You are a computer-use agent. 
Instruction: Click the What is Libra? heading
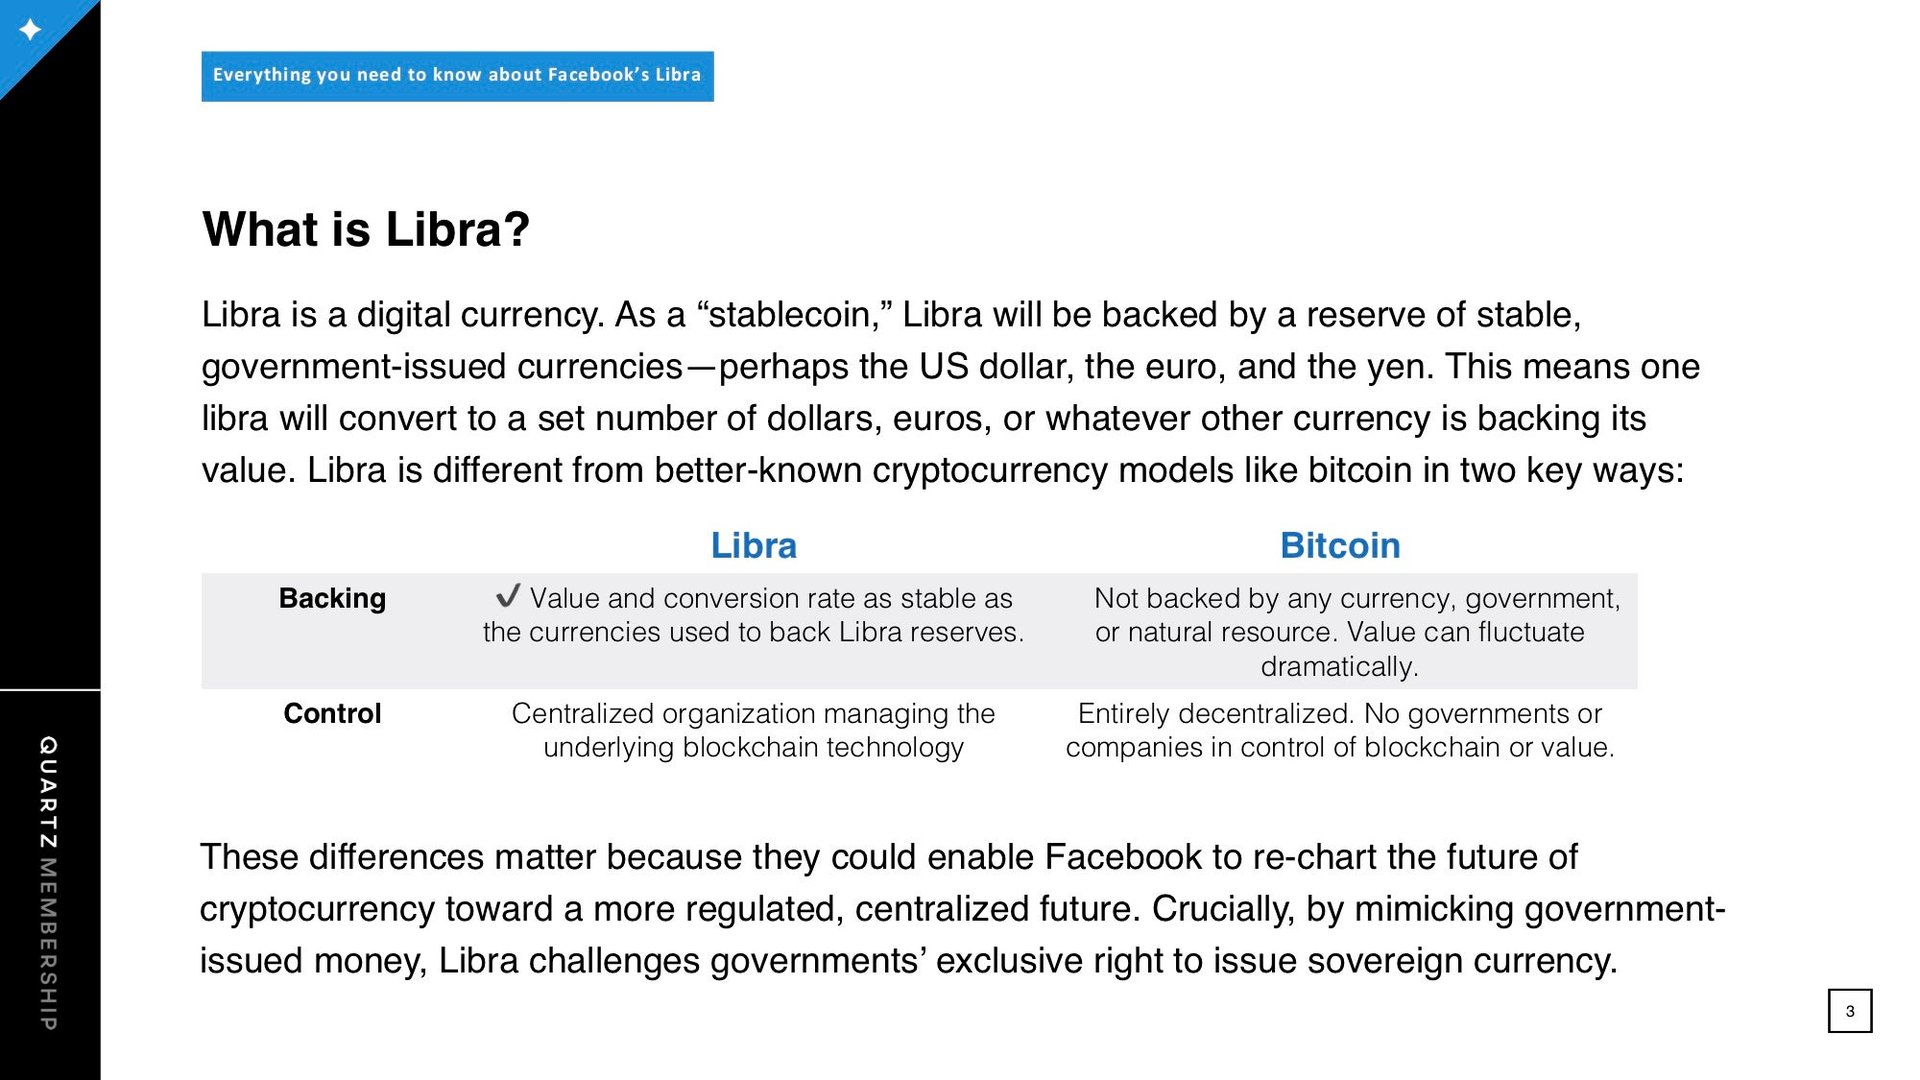click(x=366, y=230)
